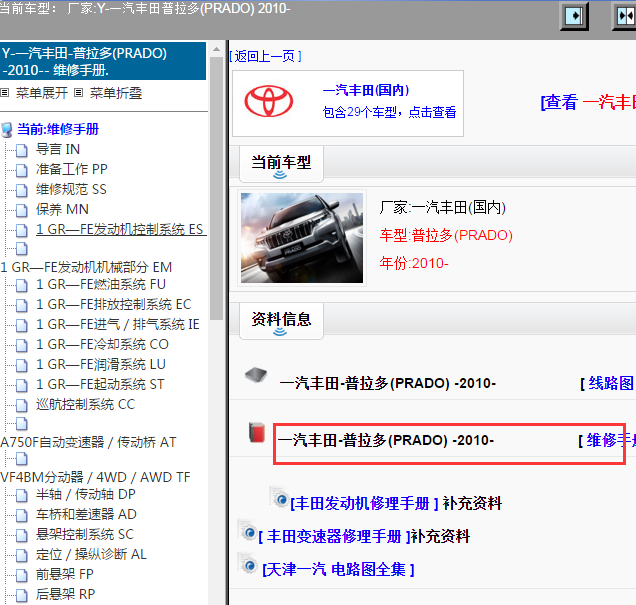Open the 一汽丰田(国内) brand link
The width and height of the screenshot is (636, 605).
366,90
